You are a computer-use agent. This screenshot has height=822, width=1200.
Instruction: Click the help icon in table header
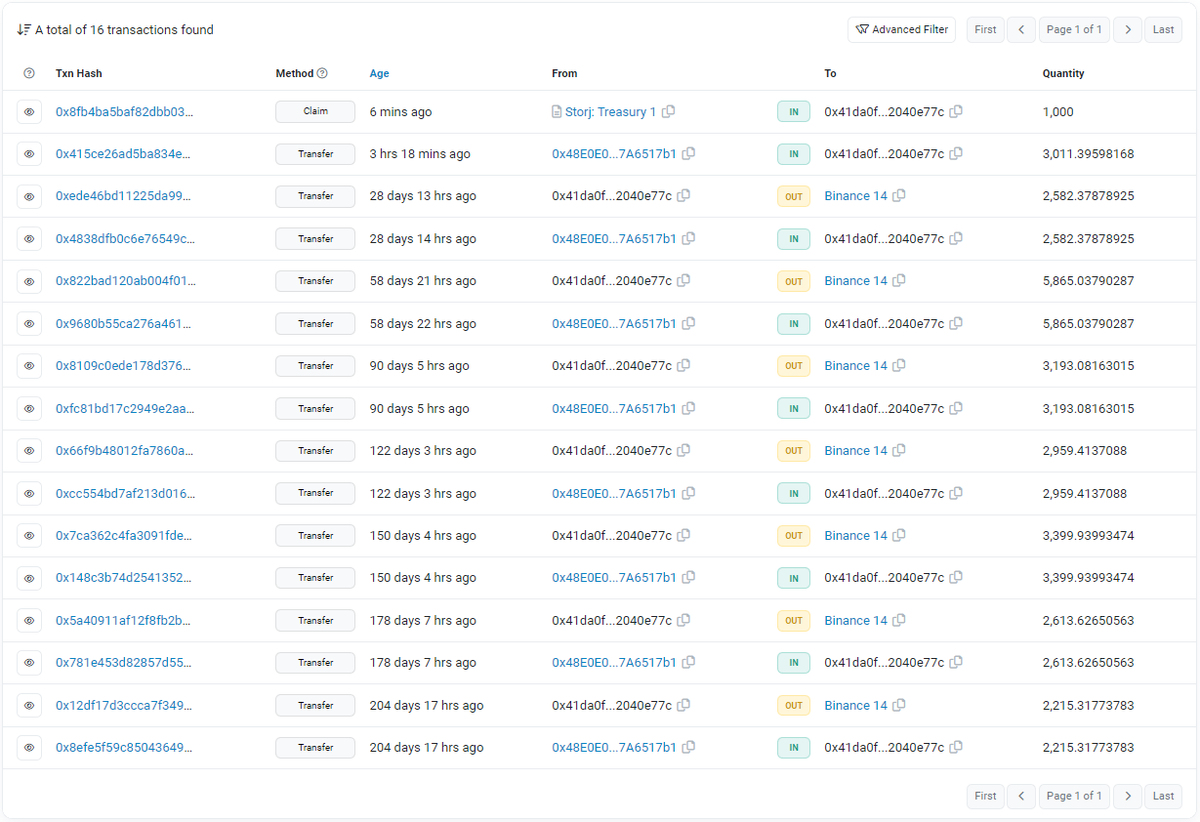coord(29,74)
